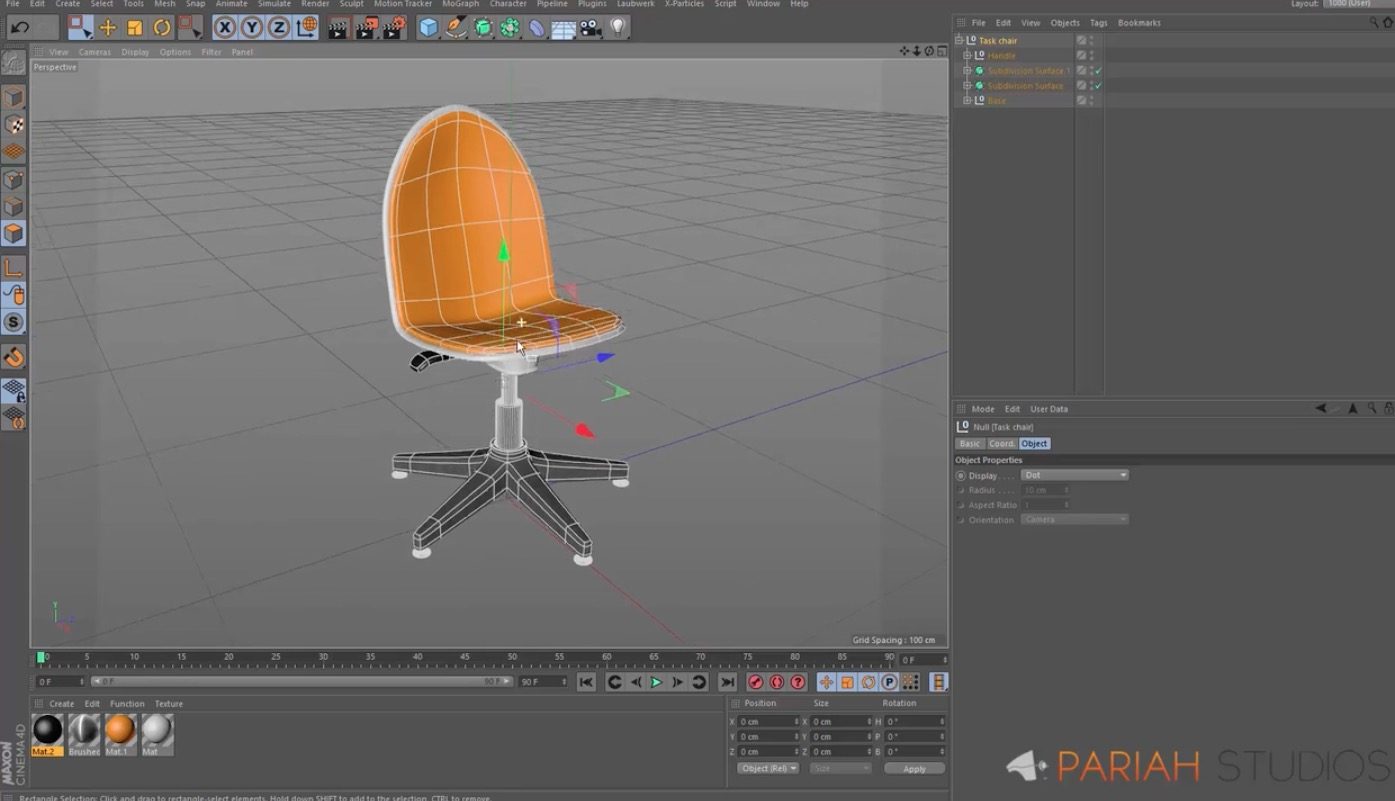Enable Axis mode L-shaped icon
The image size is (1395, 801).
pyautogui.click(x=14, y=268)
